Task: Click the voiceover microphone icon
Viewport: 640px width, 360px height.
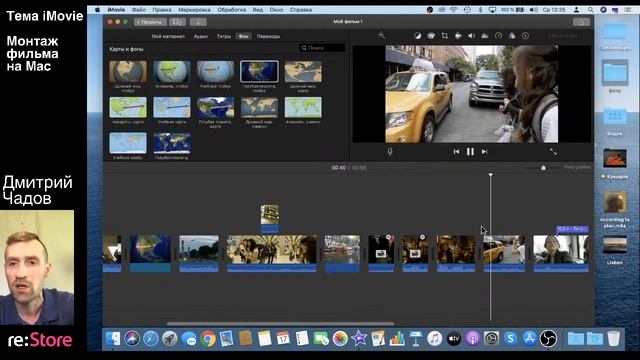Action: pos(390,152)
